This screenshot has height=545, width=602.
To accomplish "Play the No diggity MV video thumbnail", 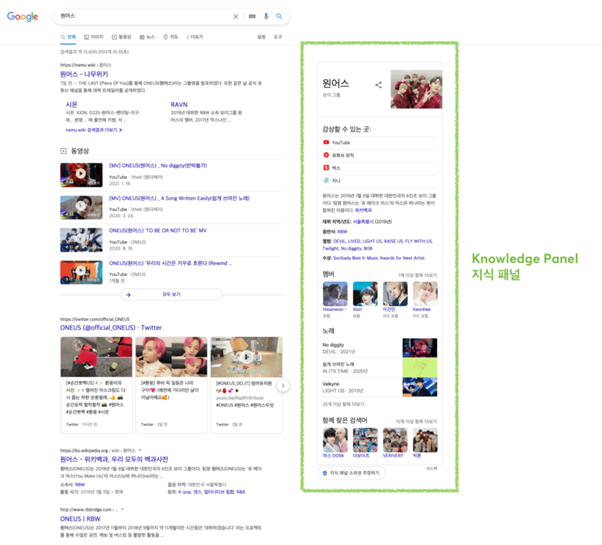I will pos(81,175).
